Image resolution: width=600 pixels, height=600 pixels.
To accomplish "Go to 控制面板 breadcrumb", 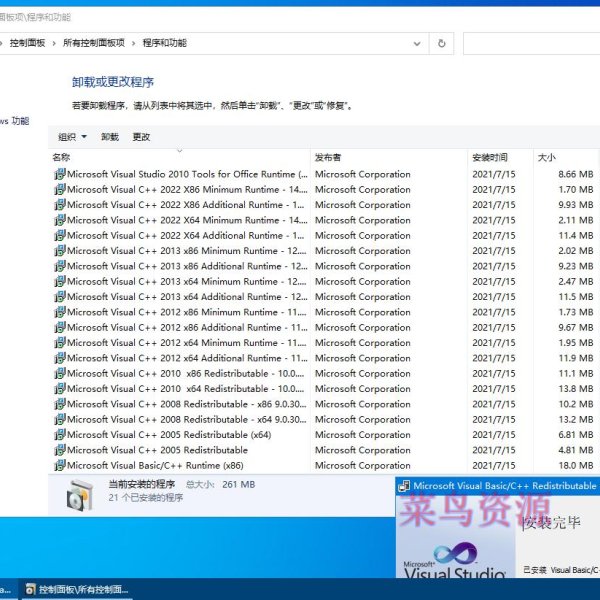I will coord(27,43).
